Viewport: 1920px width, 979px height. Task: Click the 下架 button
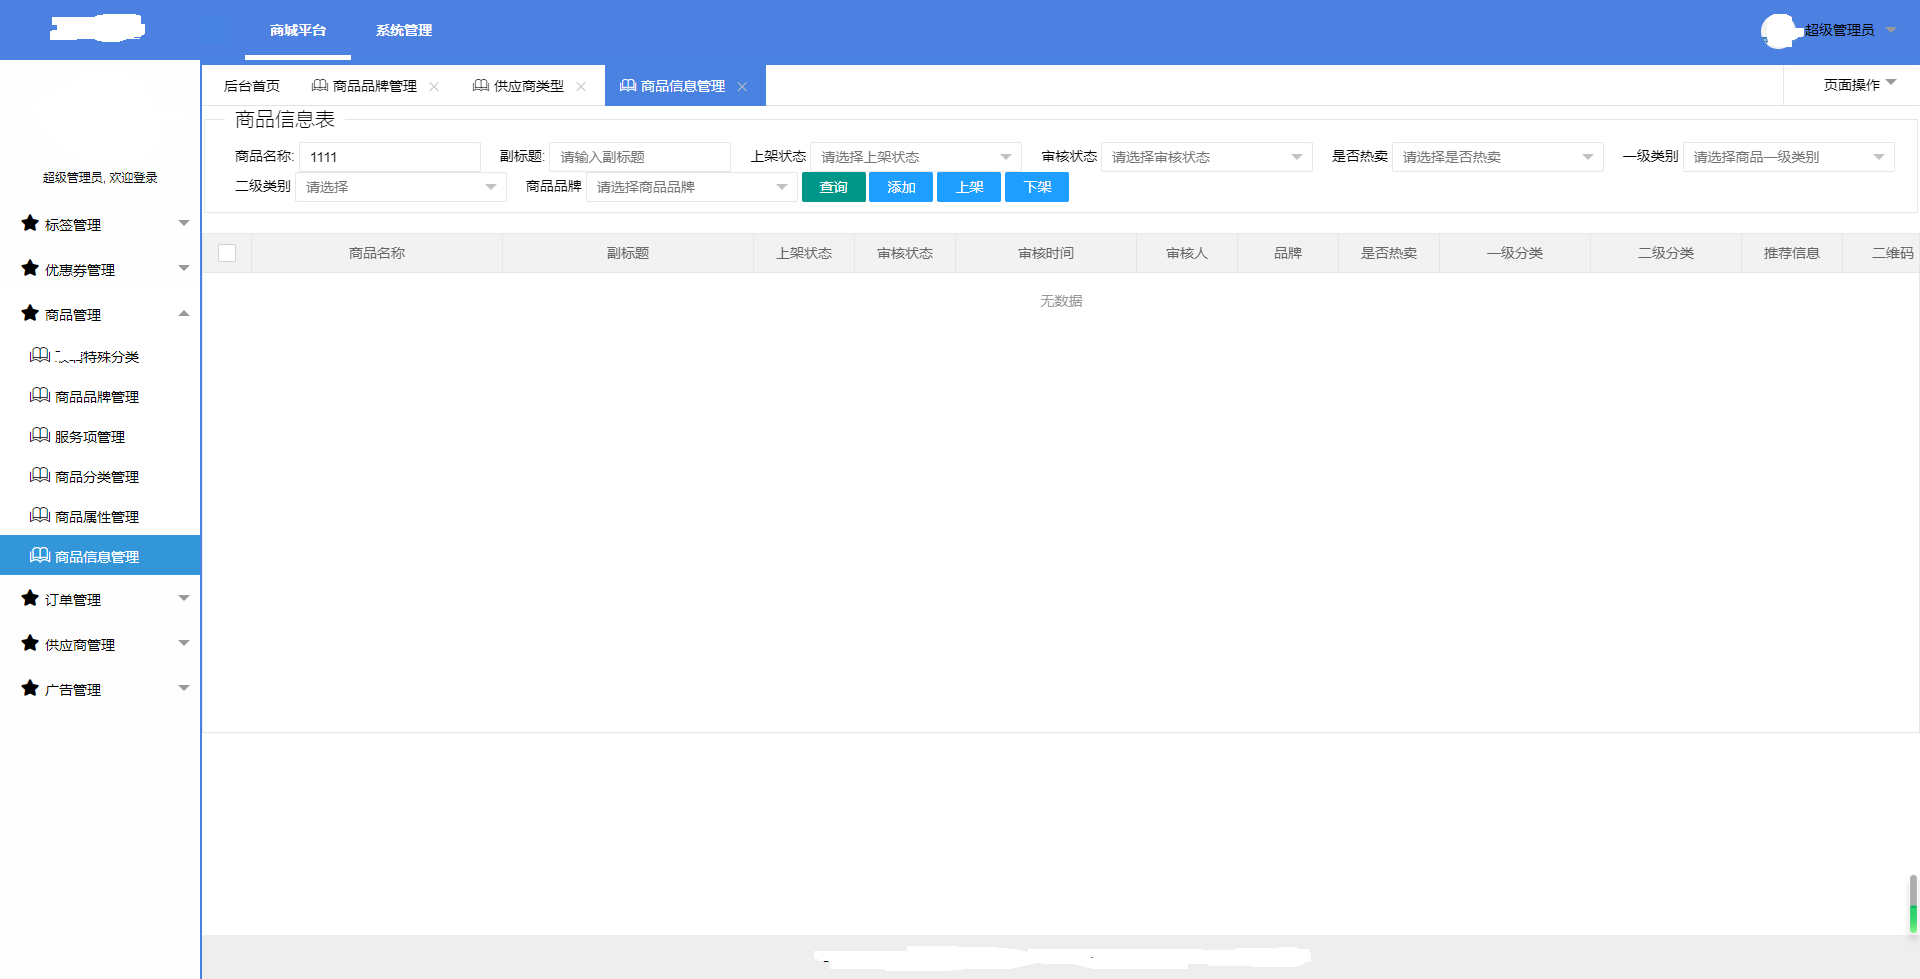point(1037,187)
